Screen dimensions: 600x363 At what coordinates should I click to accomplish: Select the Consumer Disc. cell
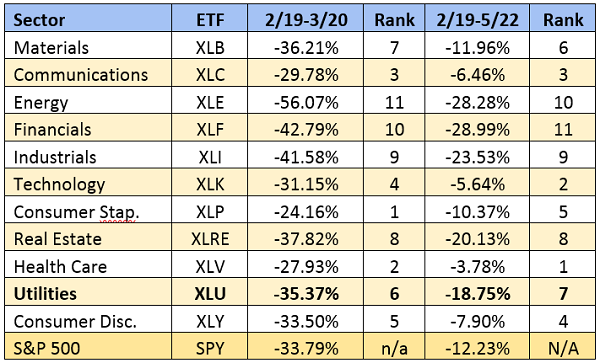pyautogui.click(x=88, y=319)
